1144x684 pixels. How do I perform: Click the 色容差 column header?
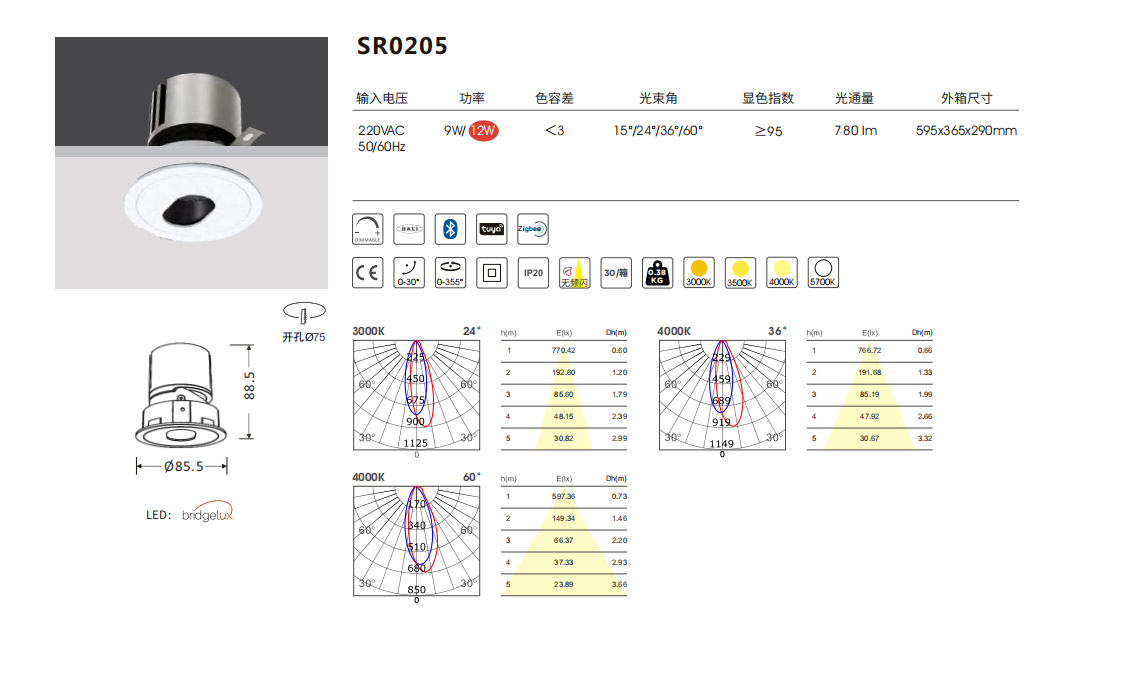click(x=554, y=98)
